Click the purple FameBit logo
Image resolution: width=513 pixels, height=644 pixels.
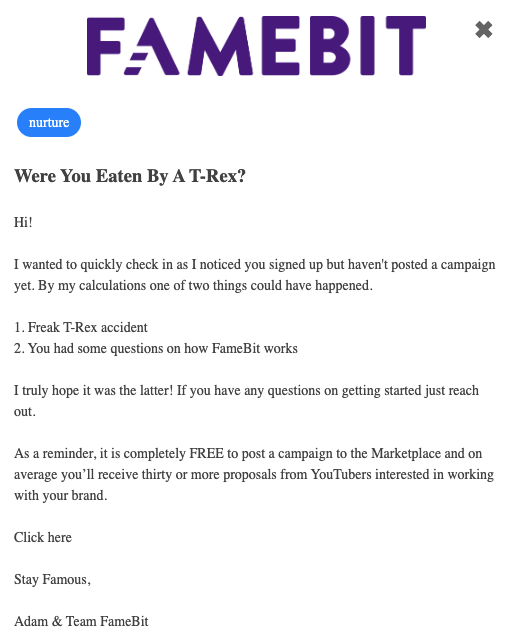point(256,46)
